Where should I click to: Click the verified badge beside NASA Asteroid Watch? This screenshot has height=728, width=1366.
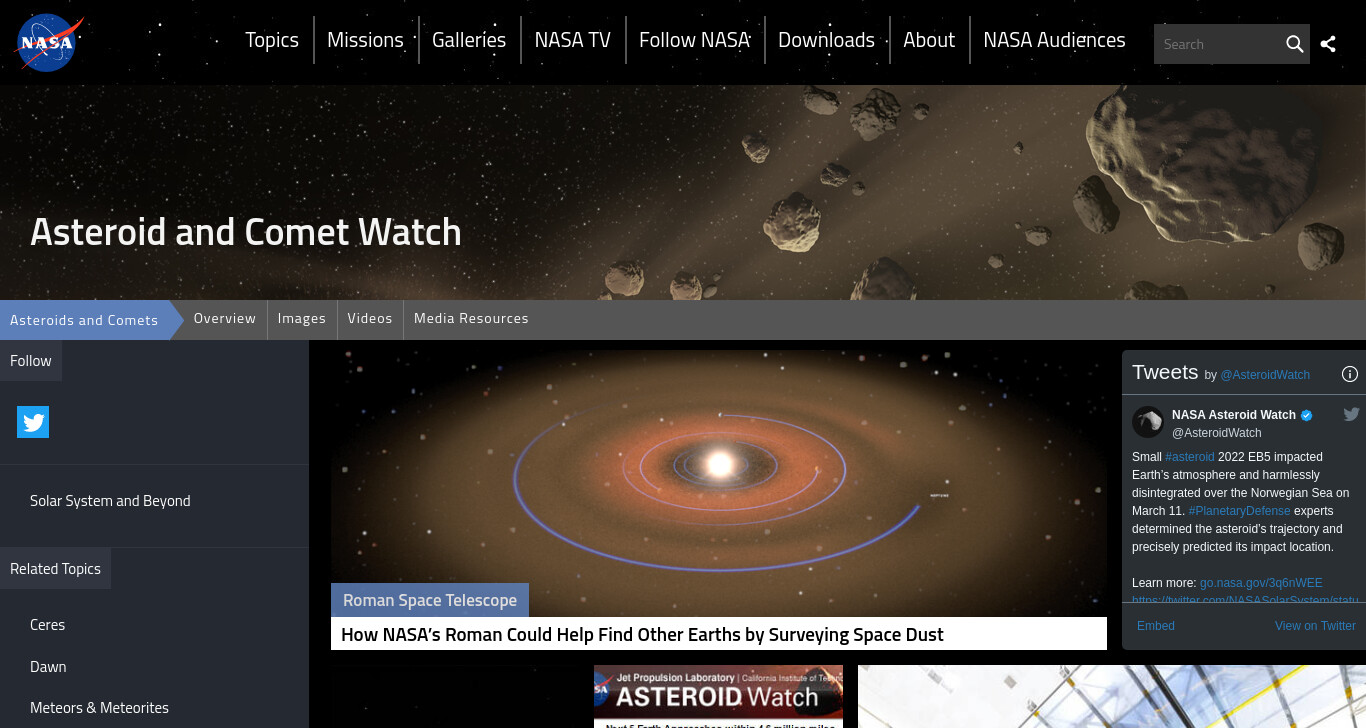1306,415
